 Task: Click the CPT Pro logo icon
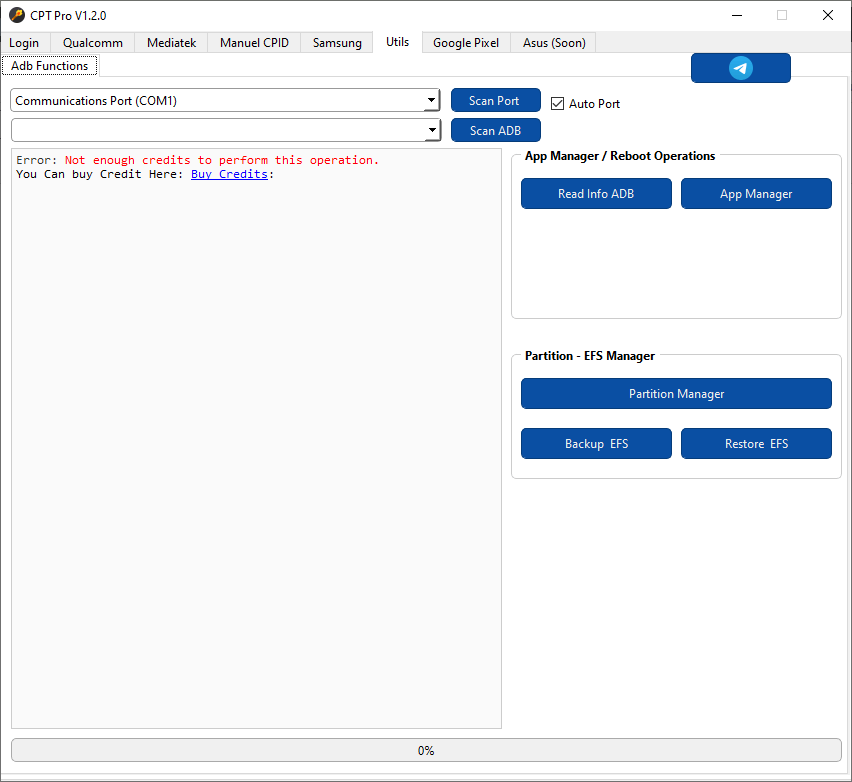[17, 15]
